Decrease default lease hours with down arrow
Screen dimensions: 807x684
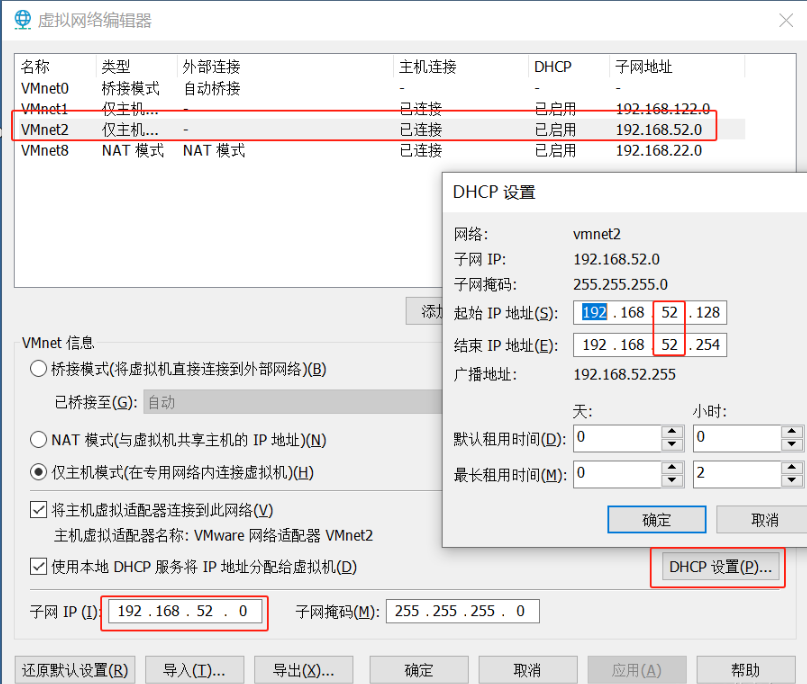[x=792, y=445]
